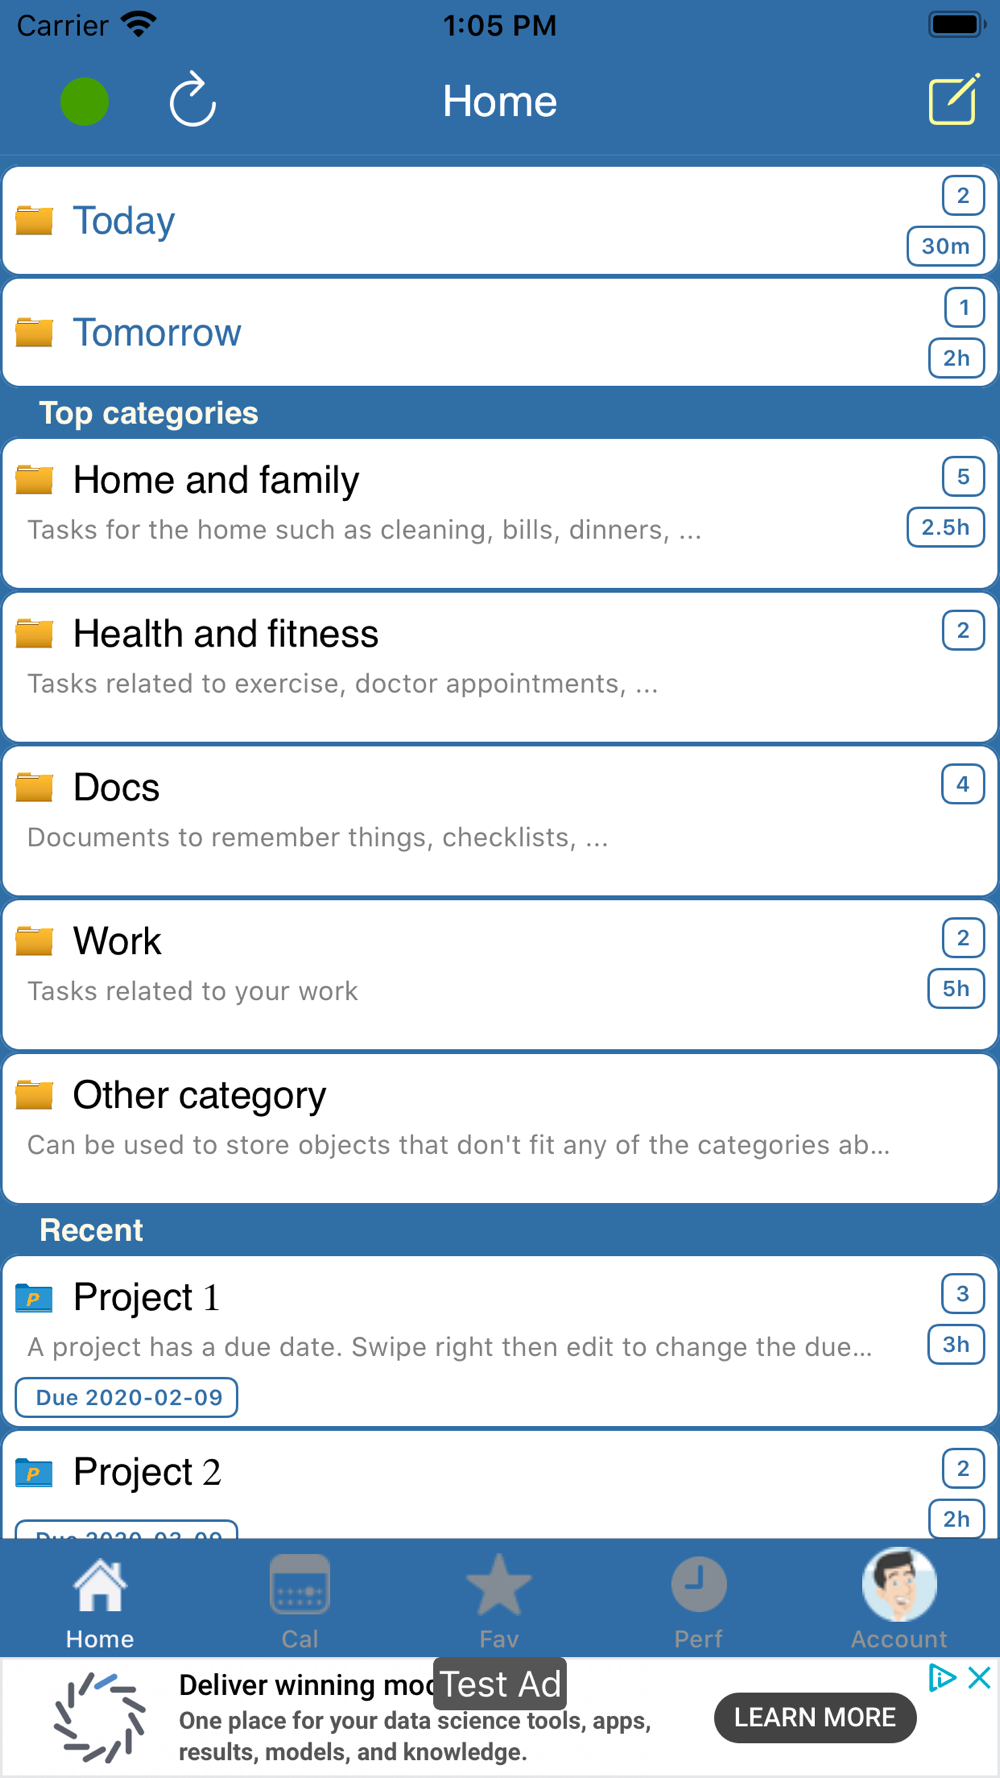Open the Today folder
Viewport: 1000px width, 1778px height.
(x=500, y=221)
